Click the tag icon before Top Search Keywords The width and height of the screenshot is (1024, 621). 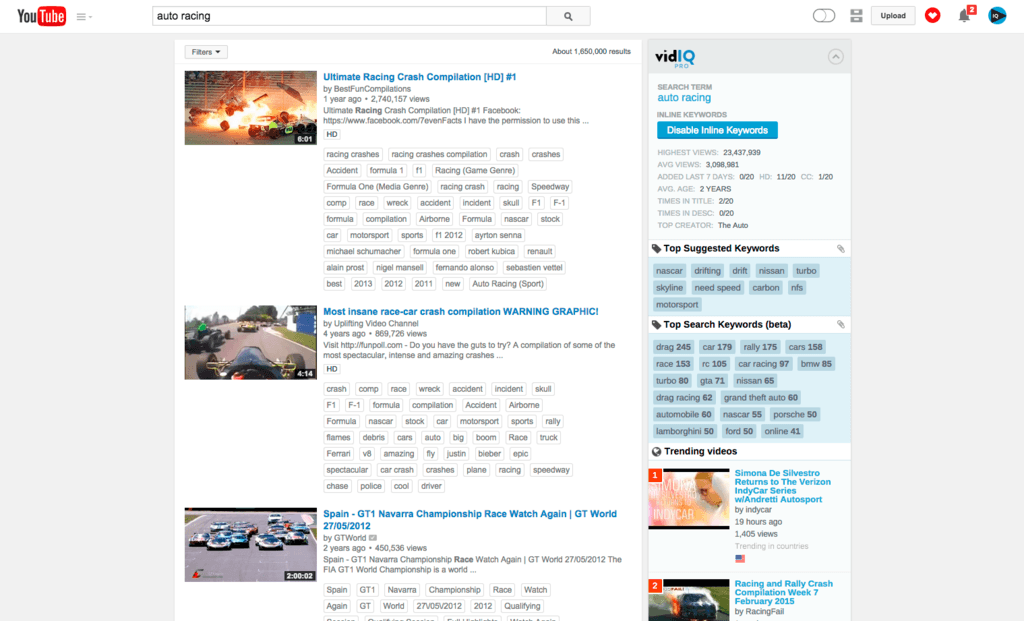656,325
